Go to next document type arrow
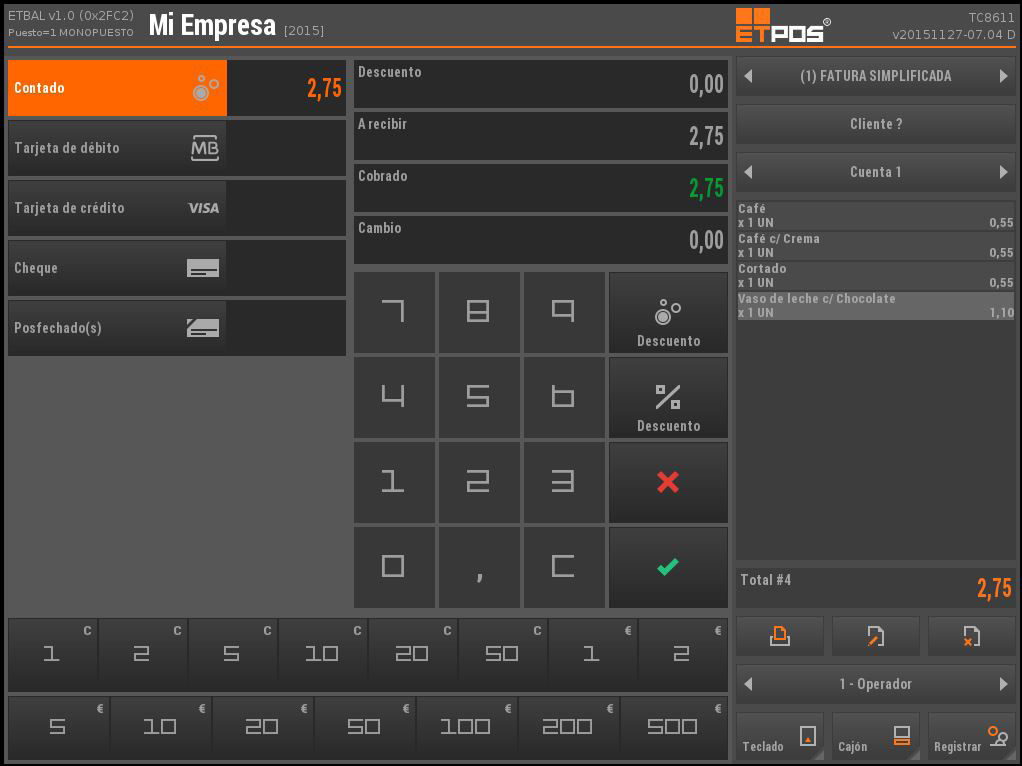Screen dimensions: 1022x766 1004,76
